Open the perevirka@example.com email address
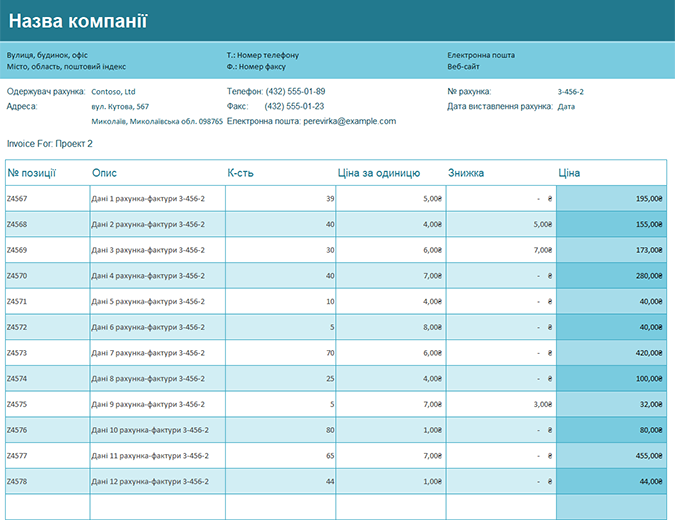Screen dimensions: 675x520 tap(350, 121)
